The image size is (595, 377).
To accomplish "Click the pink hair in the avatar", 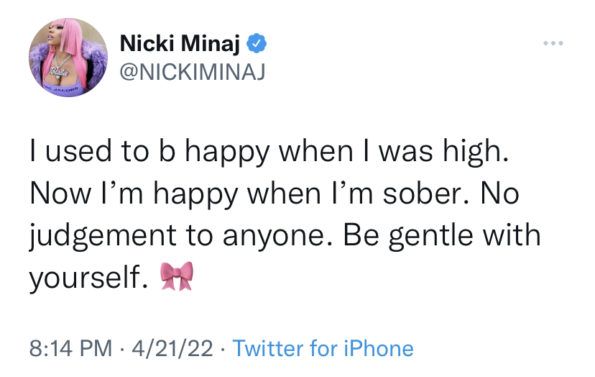I will [x=71, y=36].
